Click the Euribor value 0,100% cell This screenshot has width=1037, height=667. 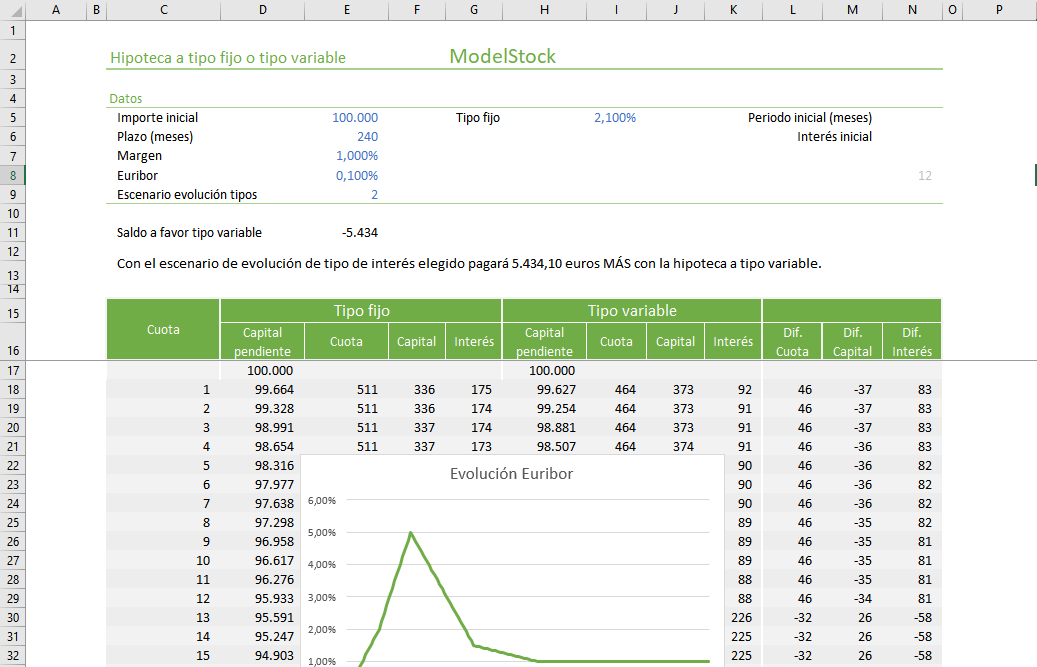click(x=357, y=176)
